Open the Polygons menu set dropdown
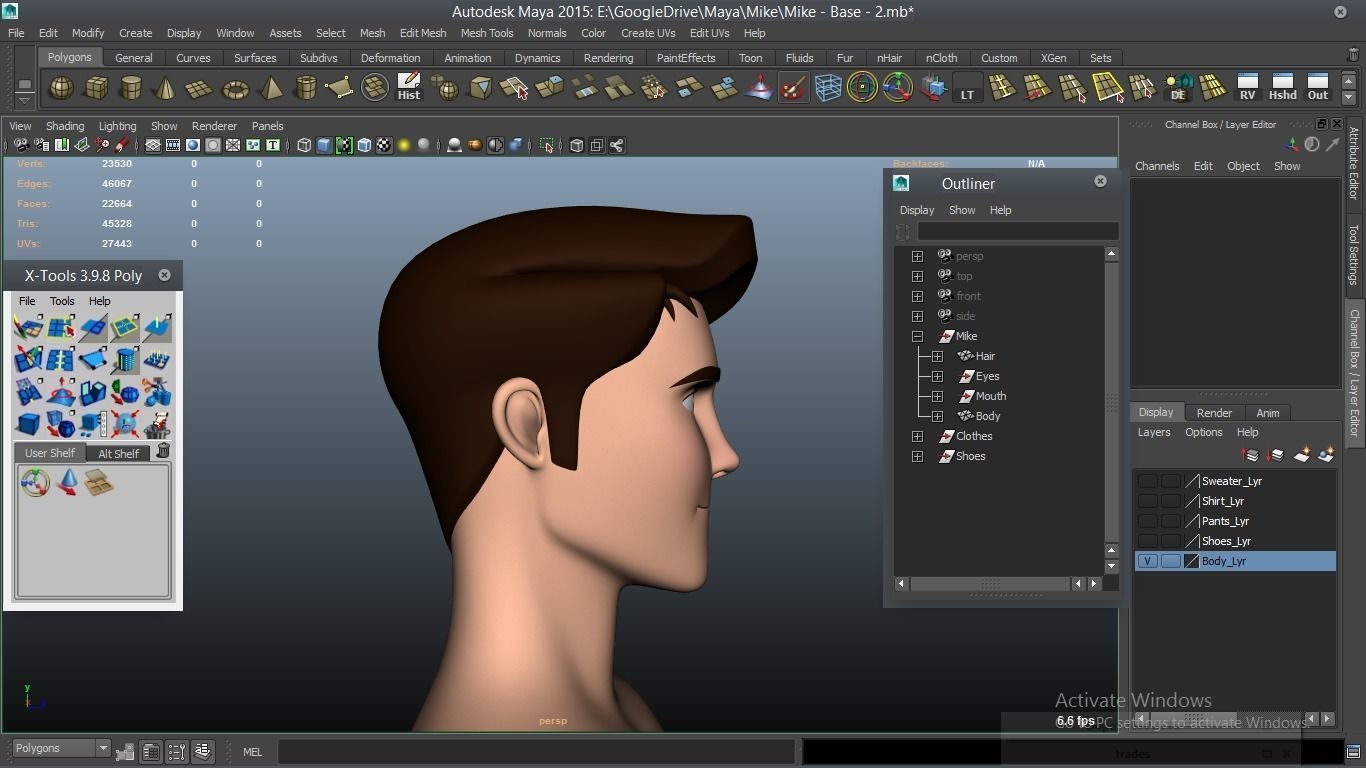This screenshot has height=768, width=1366. click(60, 748)
